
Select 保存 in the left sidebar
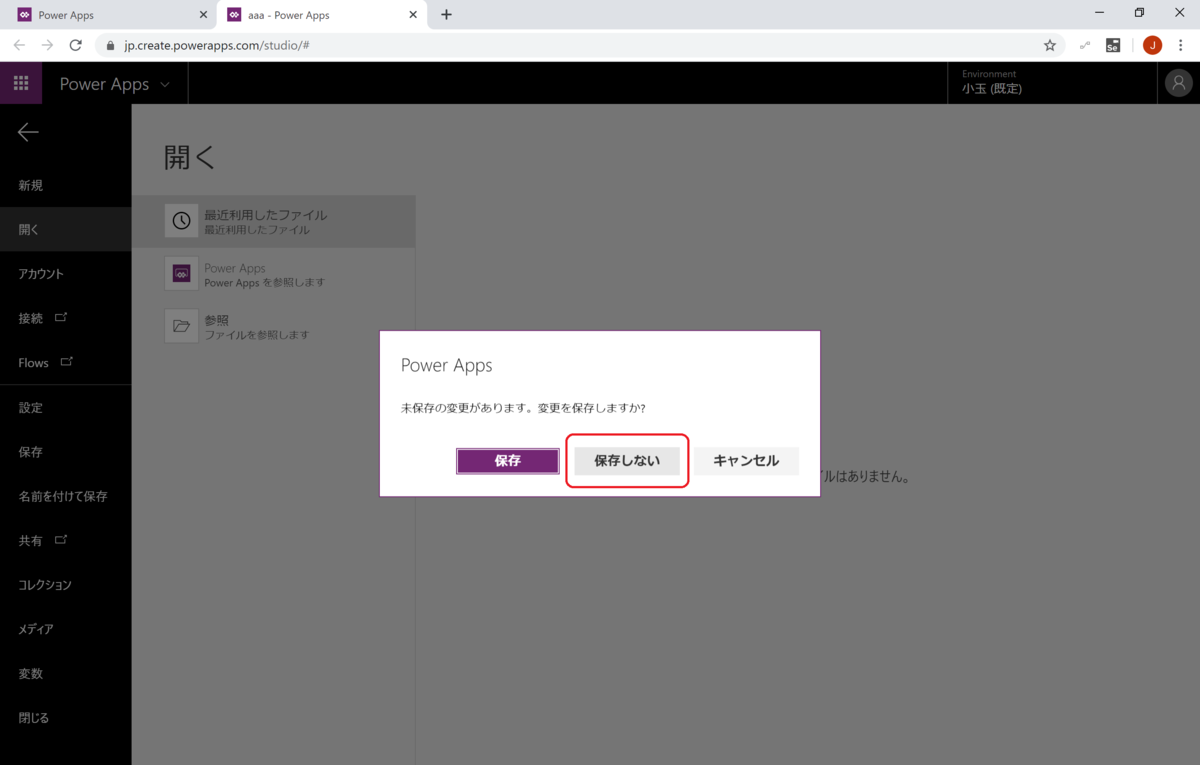pyautogui.click(x=65, y=452)
